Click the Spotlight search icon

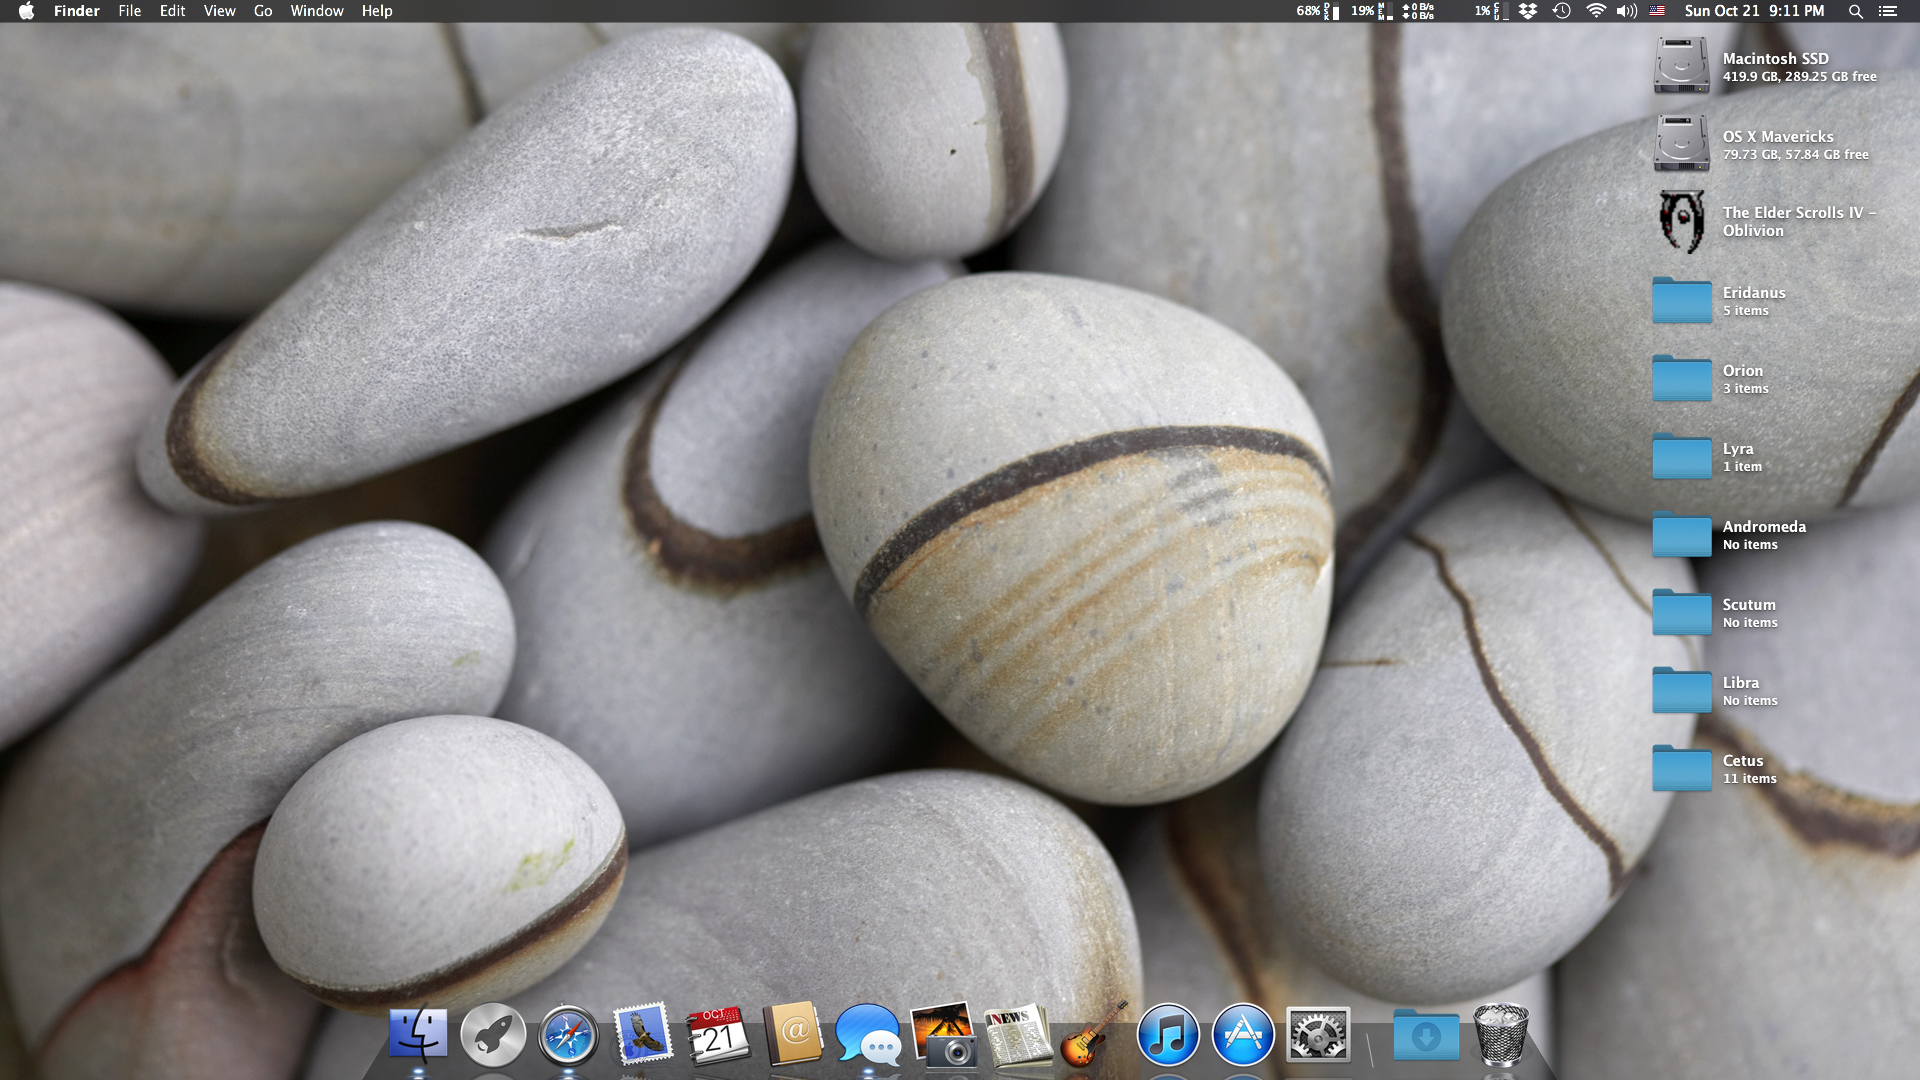(1855, 11)
